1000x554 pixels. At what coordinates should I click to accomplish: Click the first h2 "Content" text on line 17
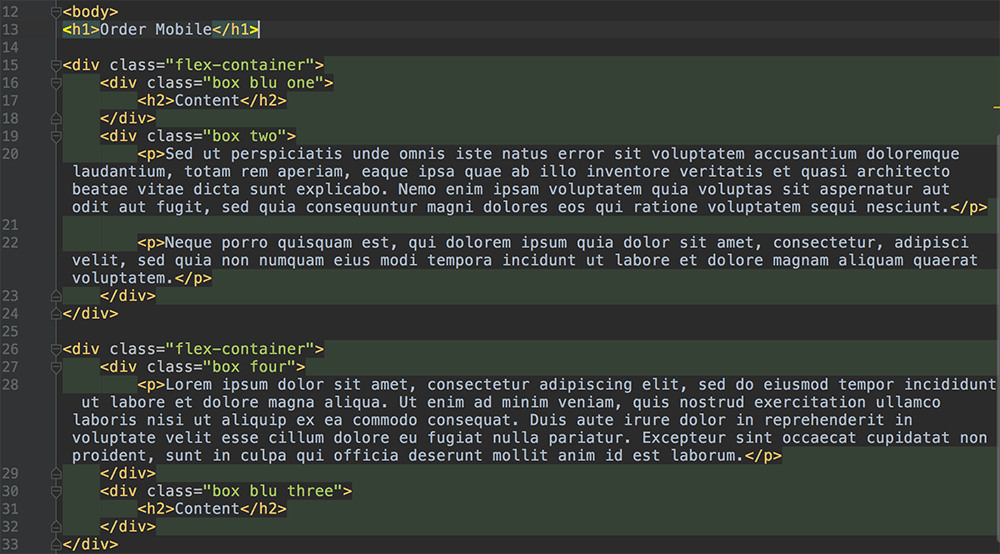[207, 101]
